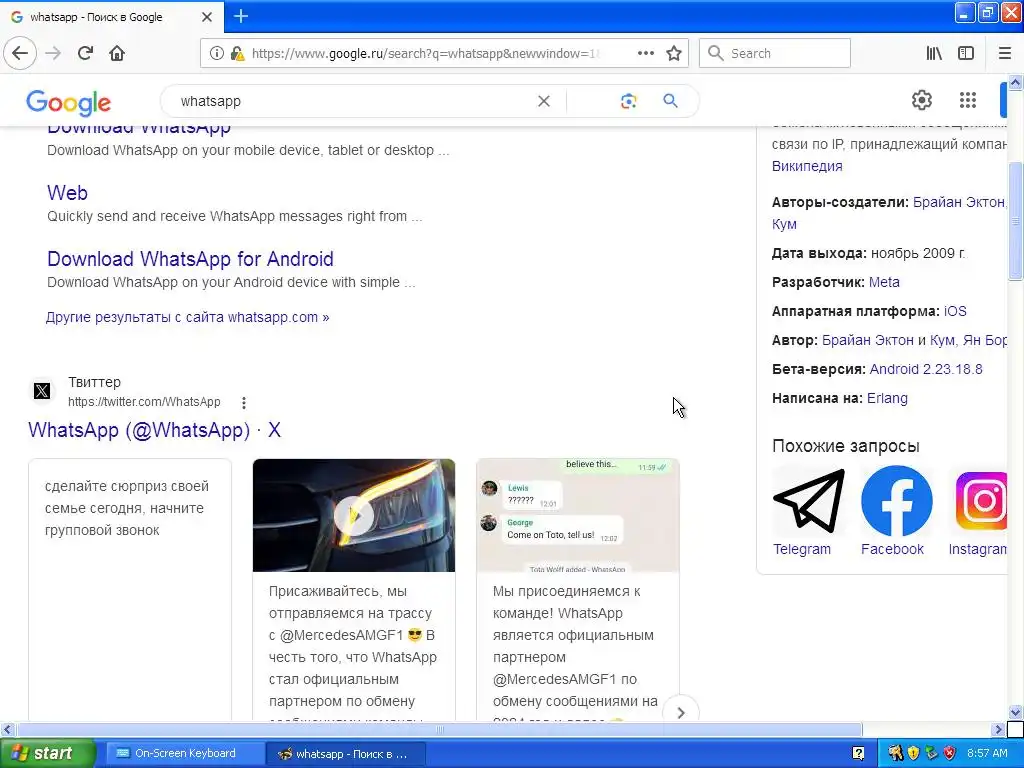Click the red shield tray icon
The width and height of the screenshot is (1024, 768).
click(950, 754)
